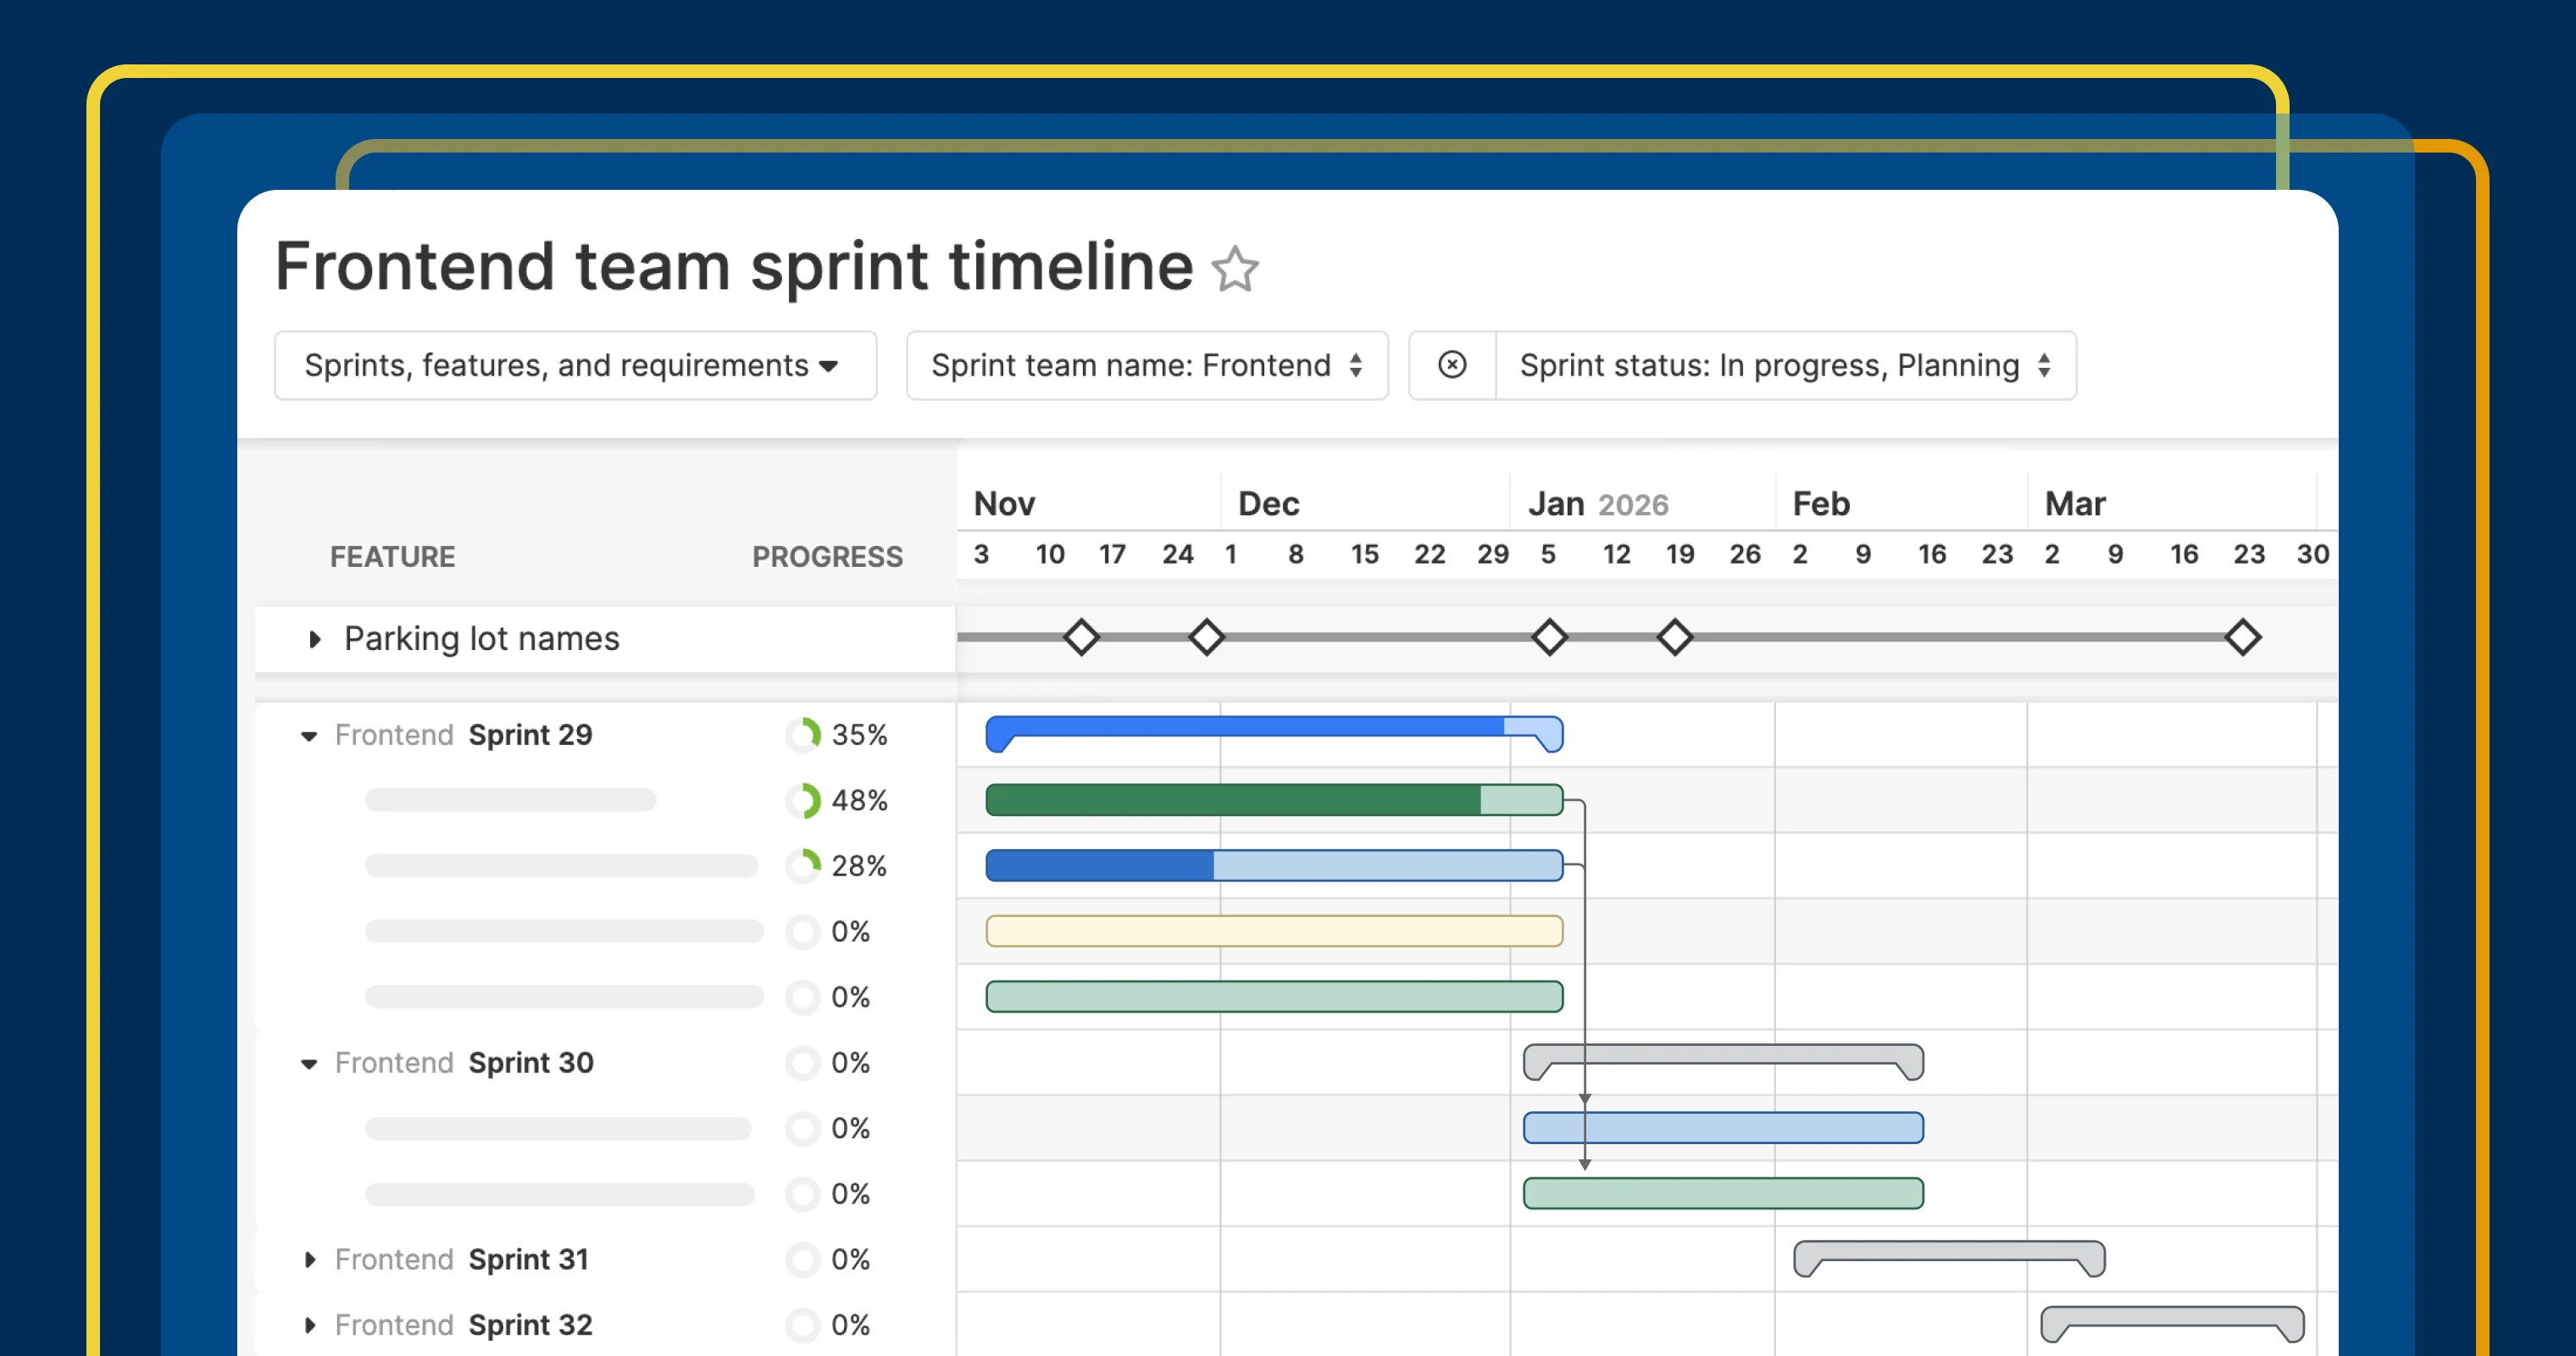
Task: Click the Sprint 29 35% progress ring
Action: [x=803, y=735]
